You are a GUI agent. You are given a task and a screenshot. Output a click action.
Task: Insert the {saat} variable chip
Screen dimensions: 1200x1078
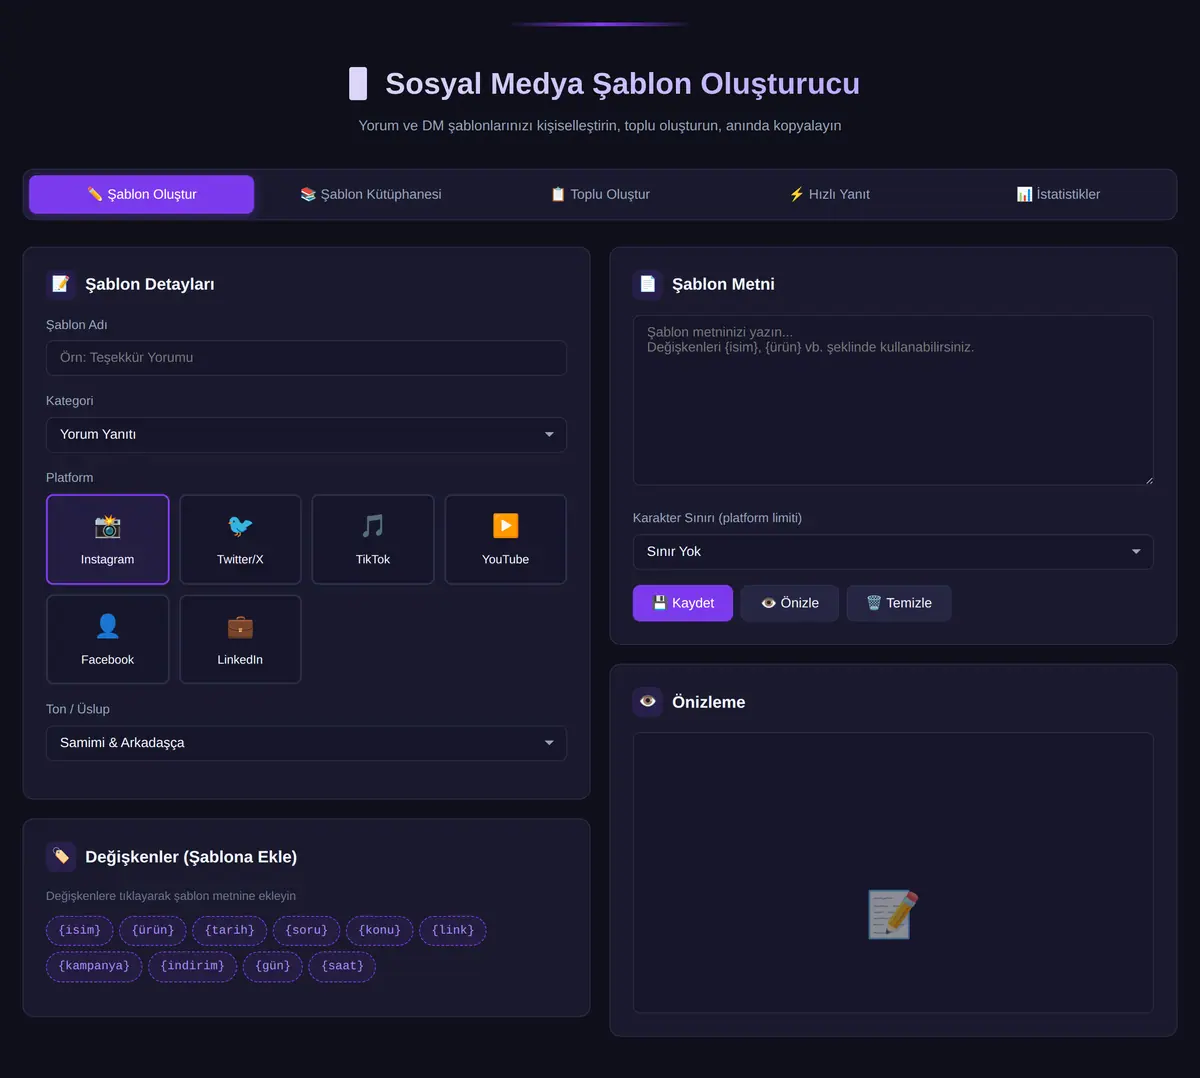pos(342,966)
